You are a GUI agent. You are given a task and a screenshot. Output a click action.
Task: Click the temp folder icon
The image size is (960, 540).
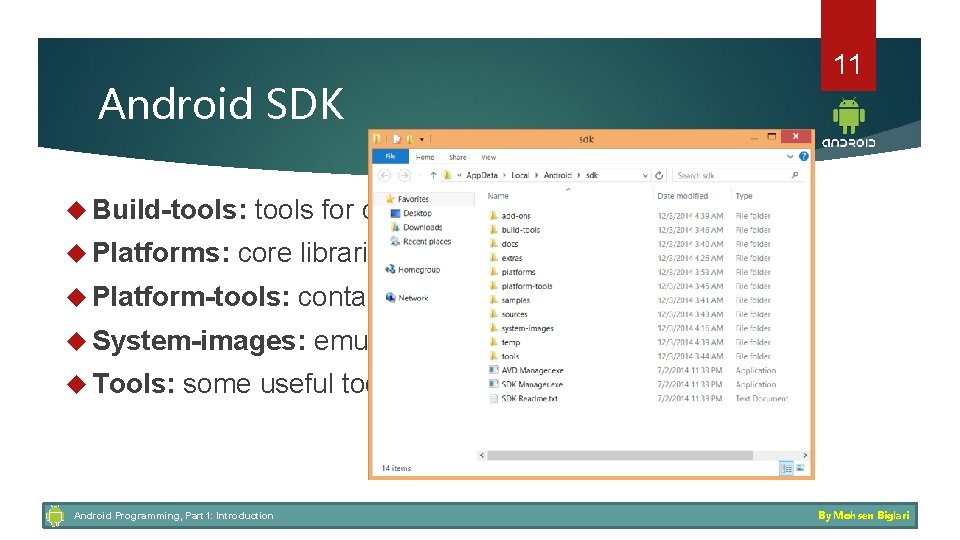pyautogui.click(x=493, y=342)
